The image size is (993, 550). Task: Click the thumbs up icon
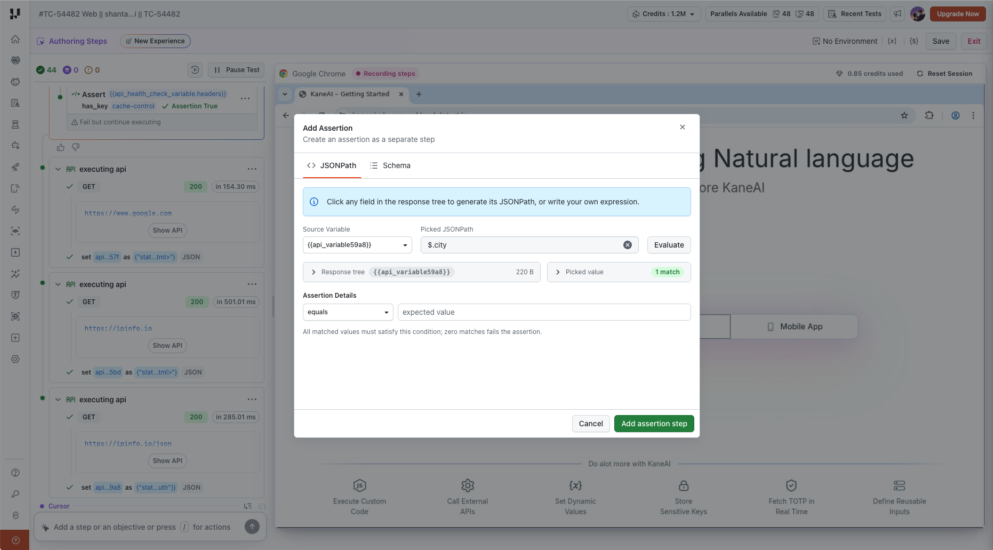(x=61, y=148)
